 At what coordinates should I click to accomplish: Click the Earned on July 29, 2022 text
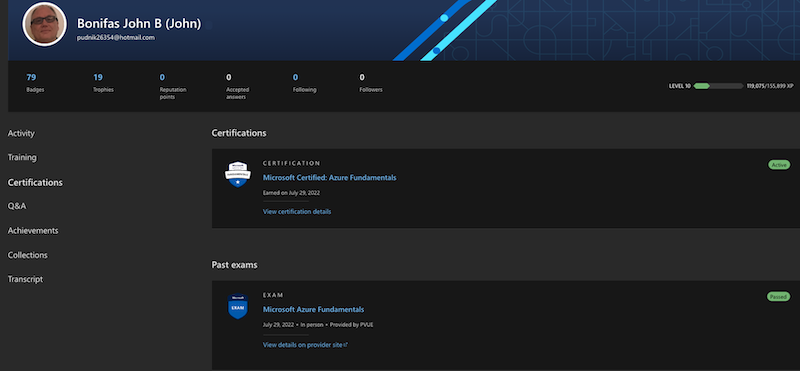291,193
